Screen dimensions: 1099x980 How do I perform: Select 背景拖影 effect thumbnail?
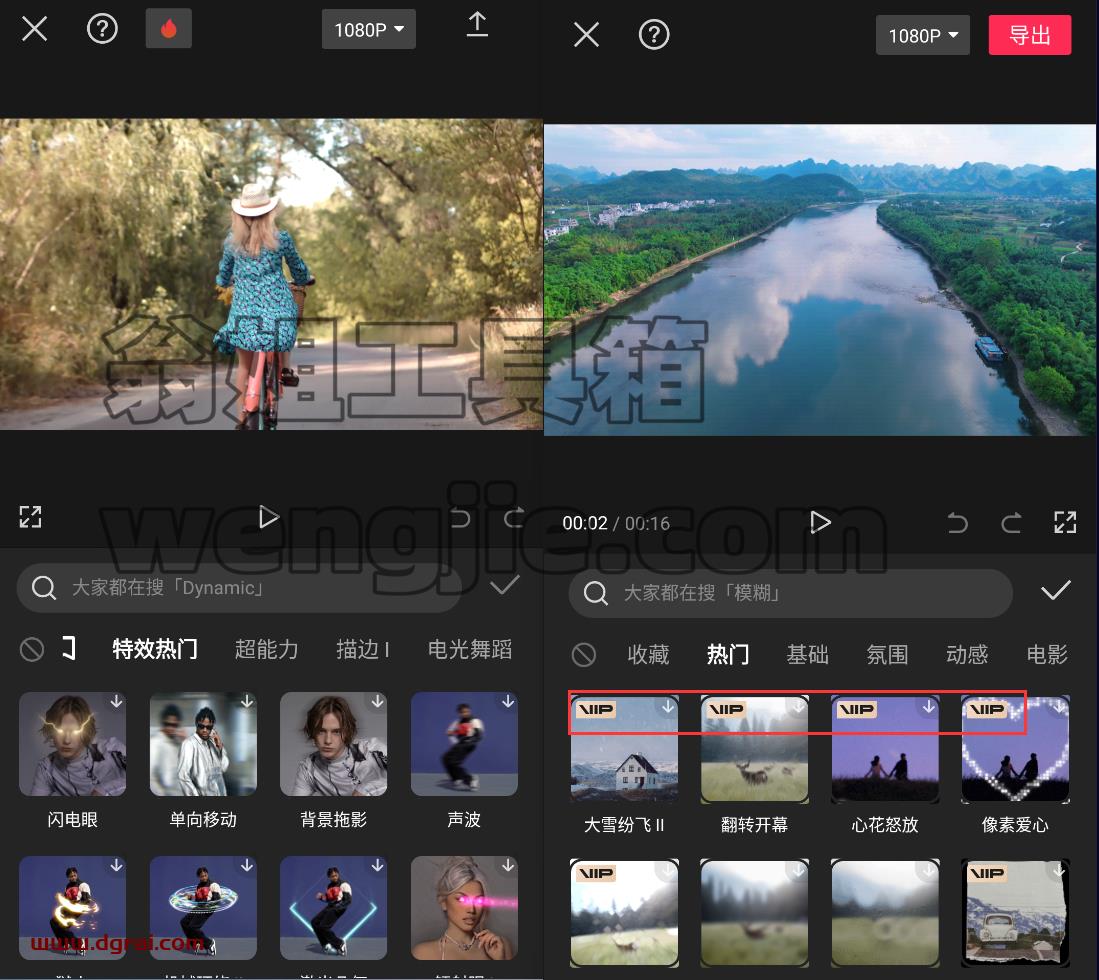pyautogui.click(x=334, y=744)
